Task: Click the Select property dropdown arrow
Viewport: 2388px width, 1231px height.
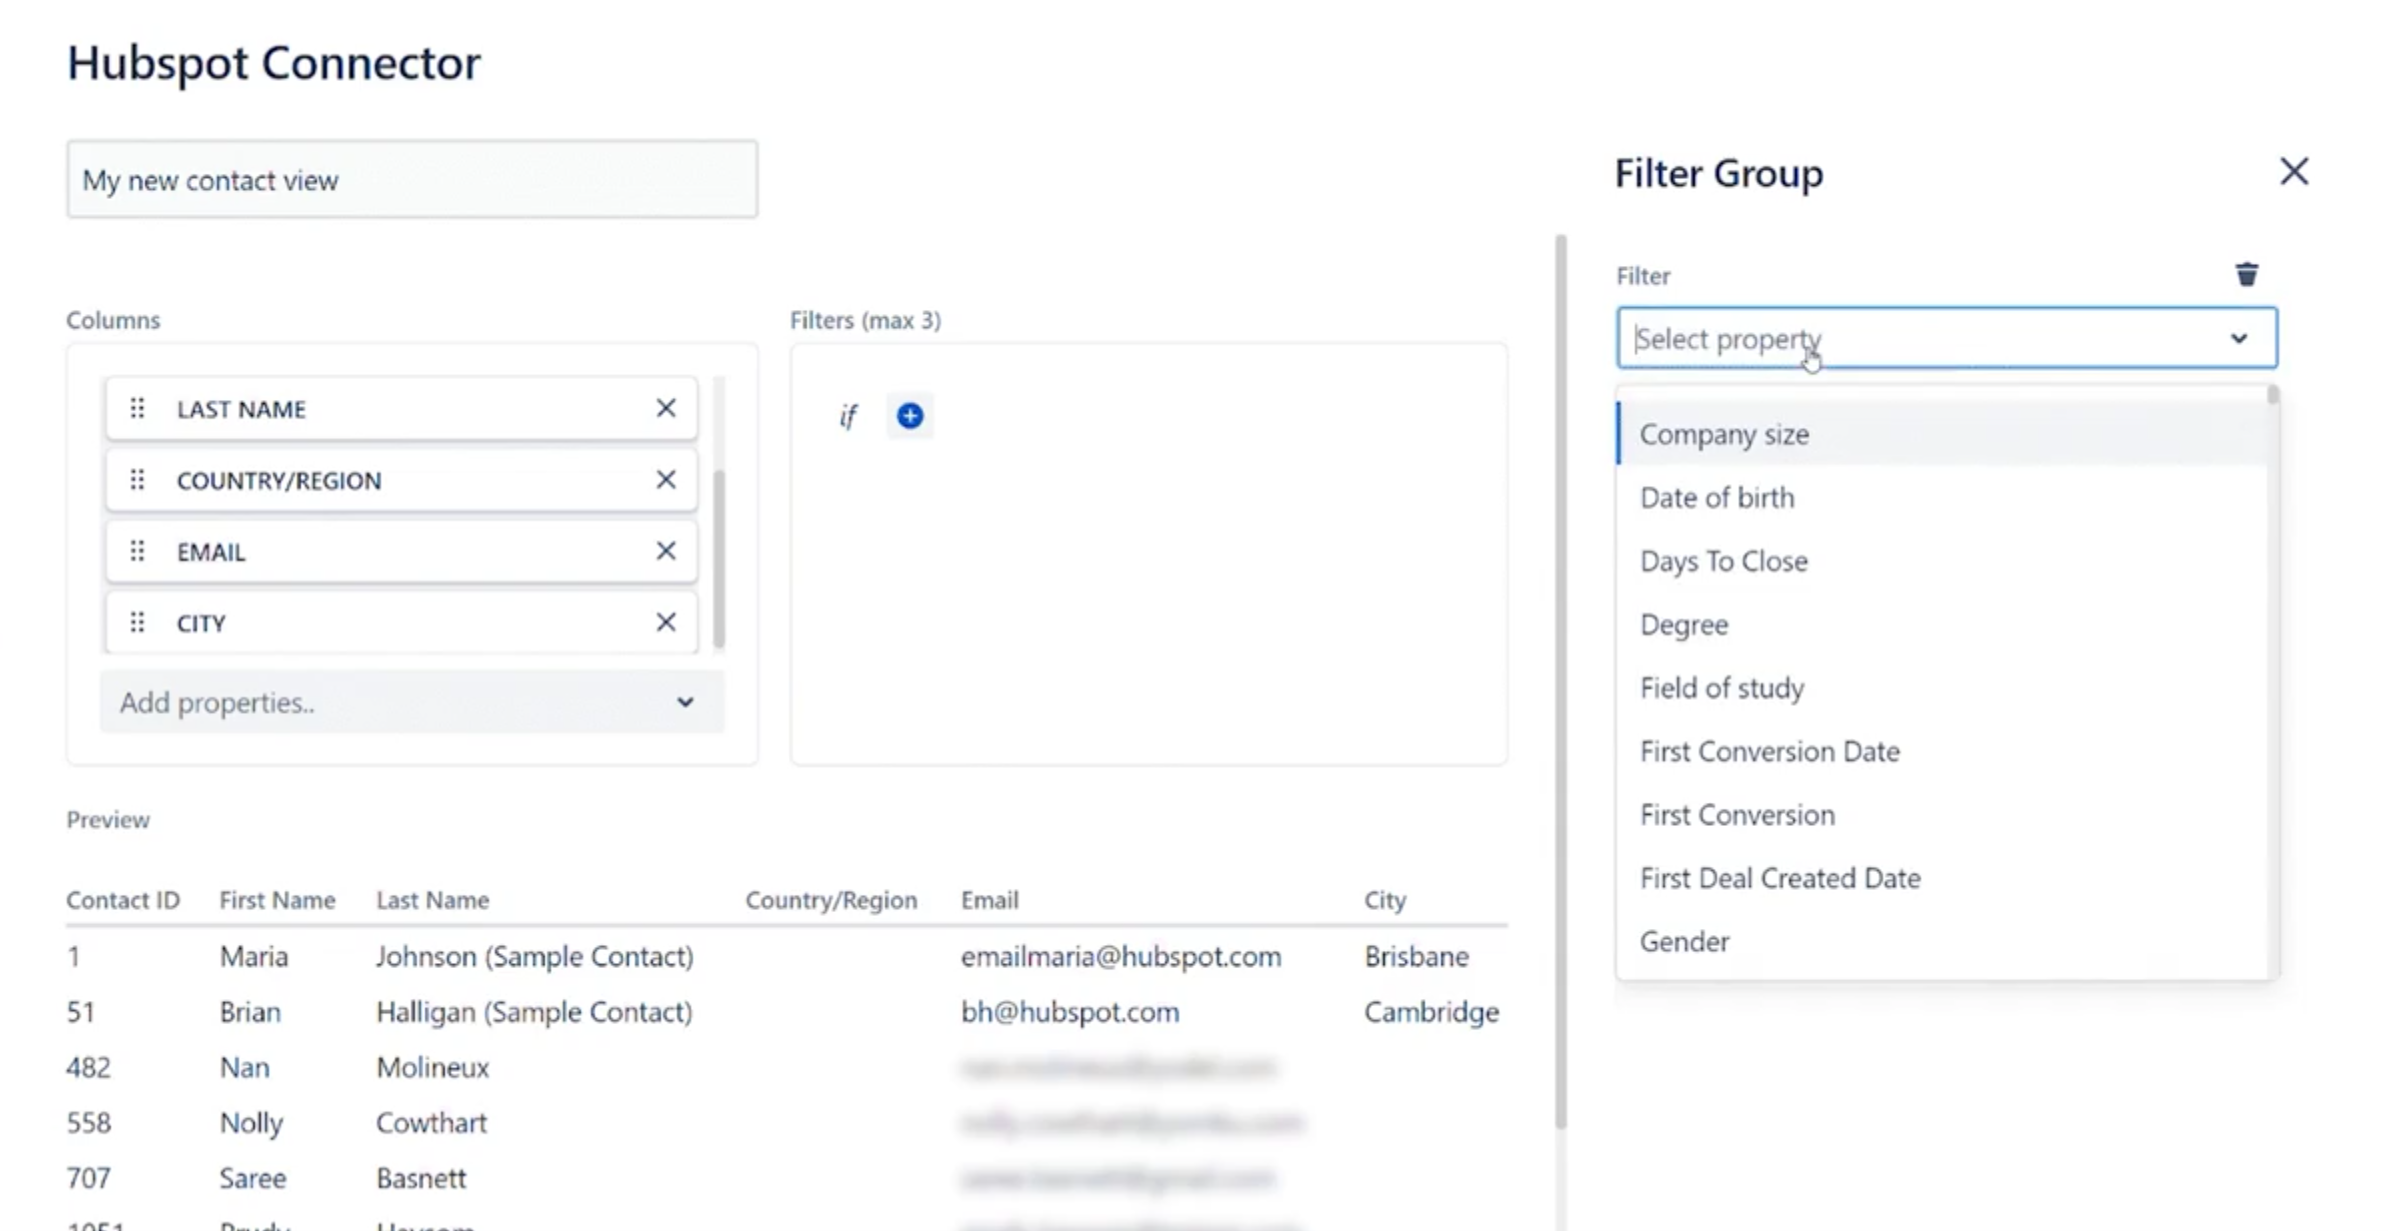Action: pos(2238,338)
